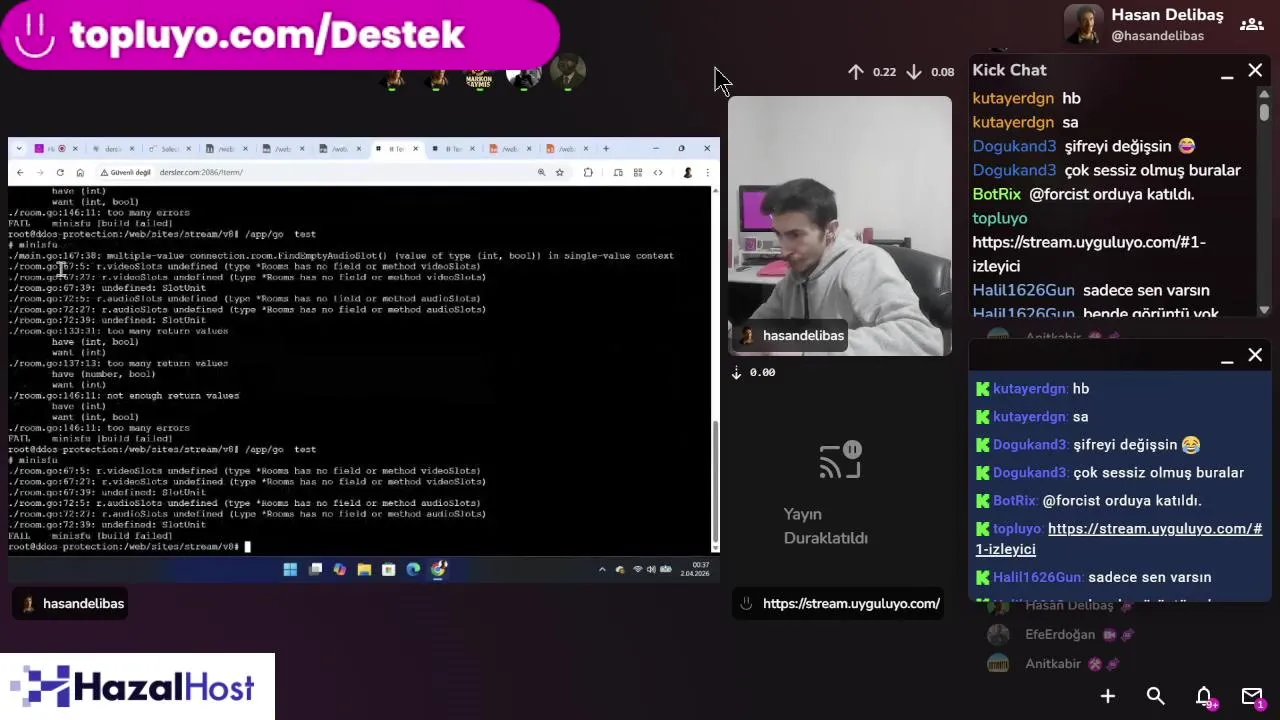The width and height of the screenshot is (1280, 720).
Task: Open the participants icon beside Hasan Delibaş
Action: [x=1251, y=25]
